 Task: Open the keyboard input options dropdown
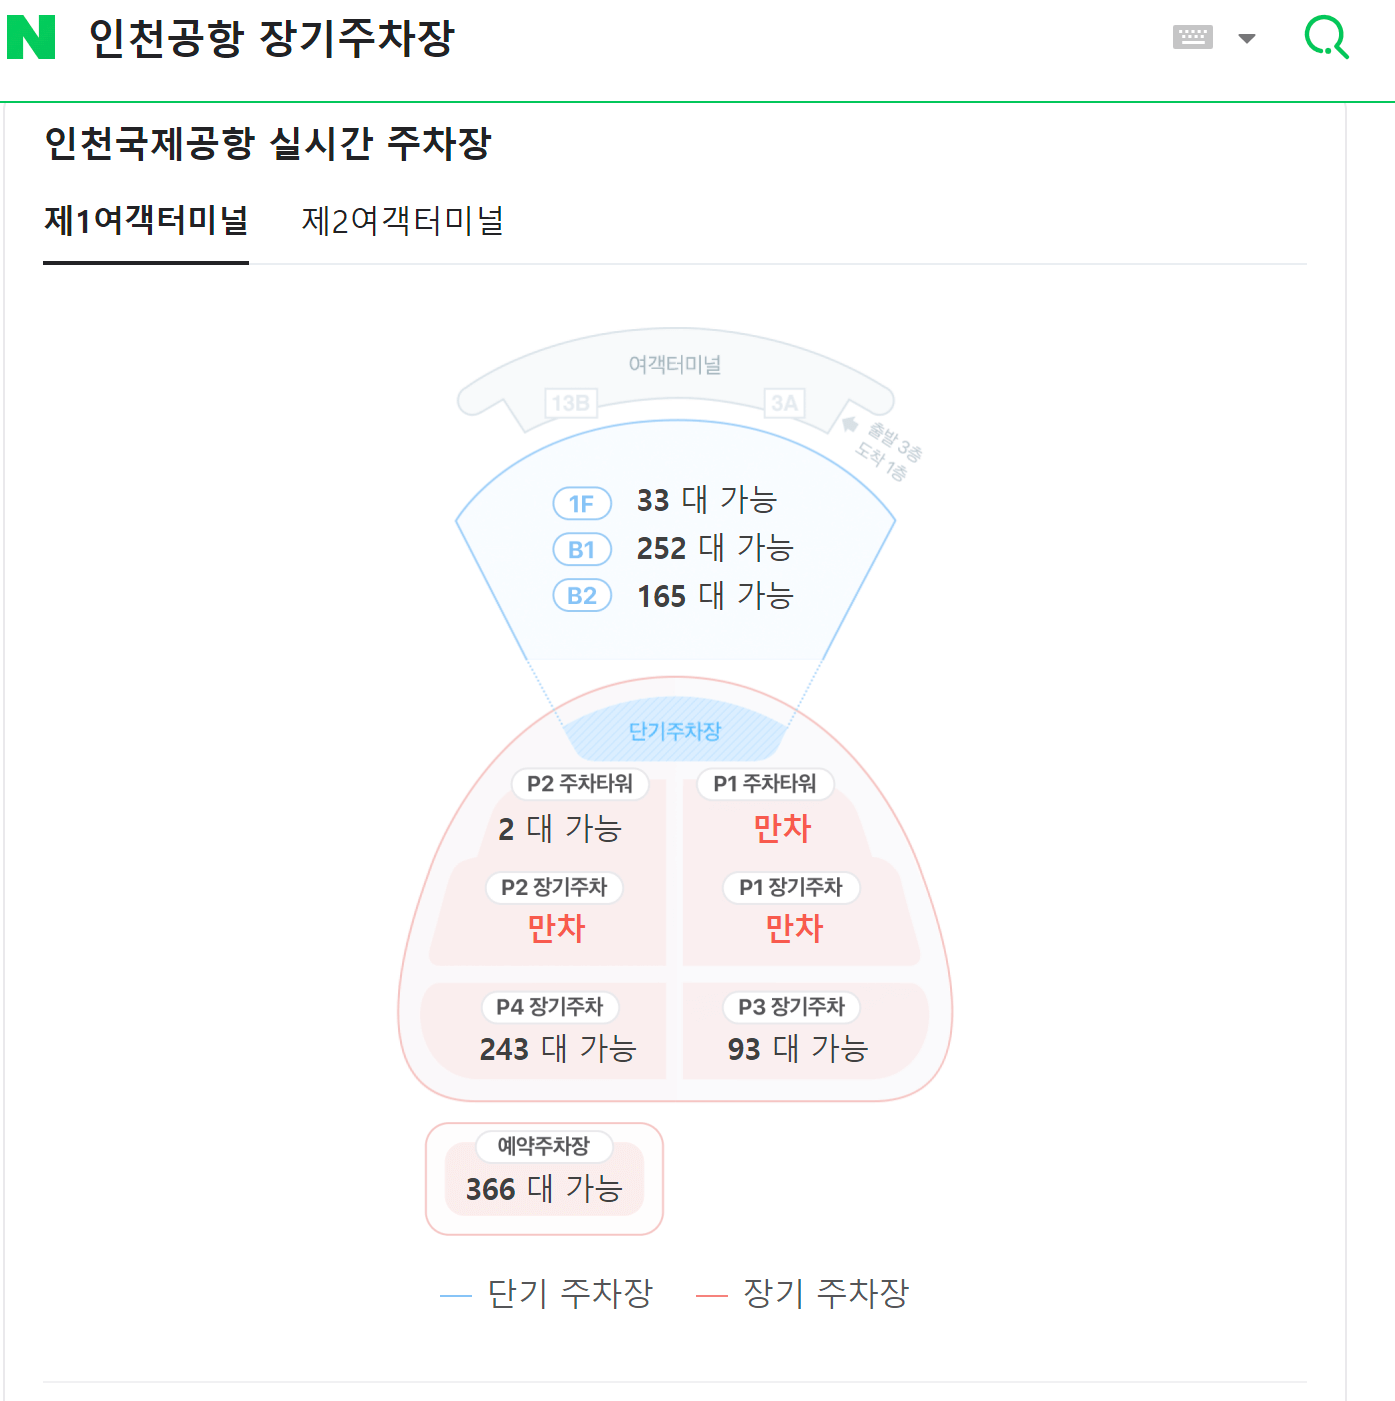[1246, 37]
